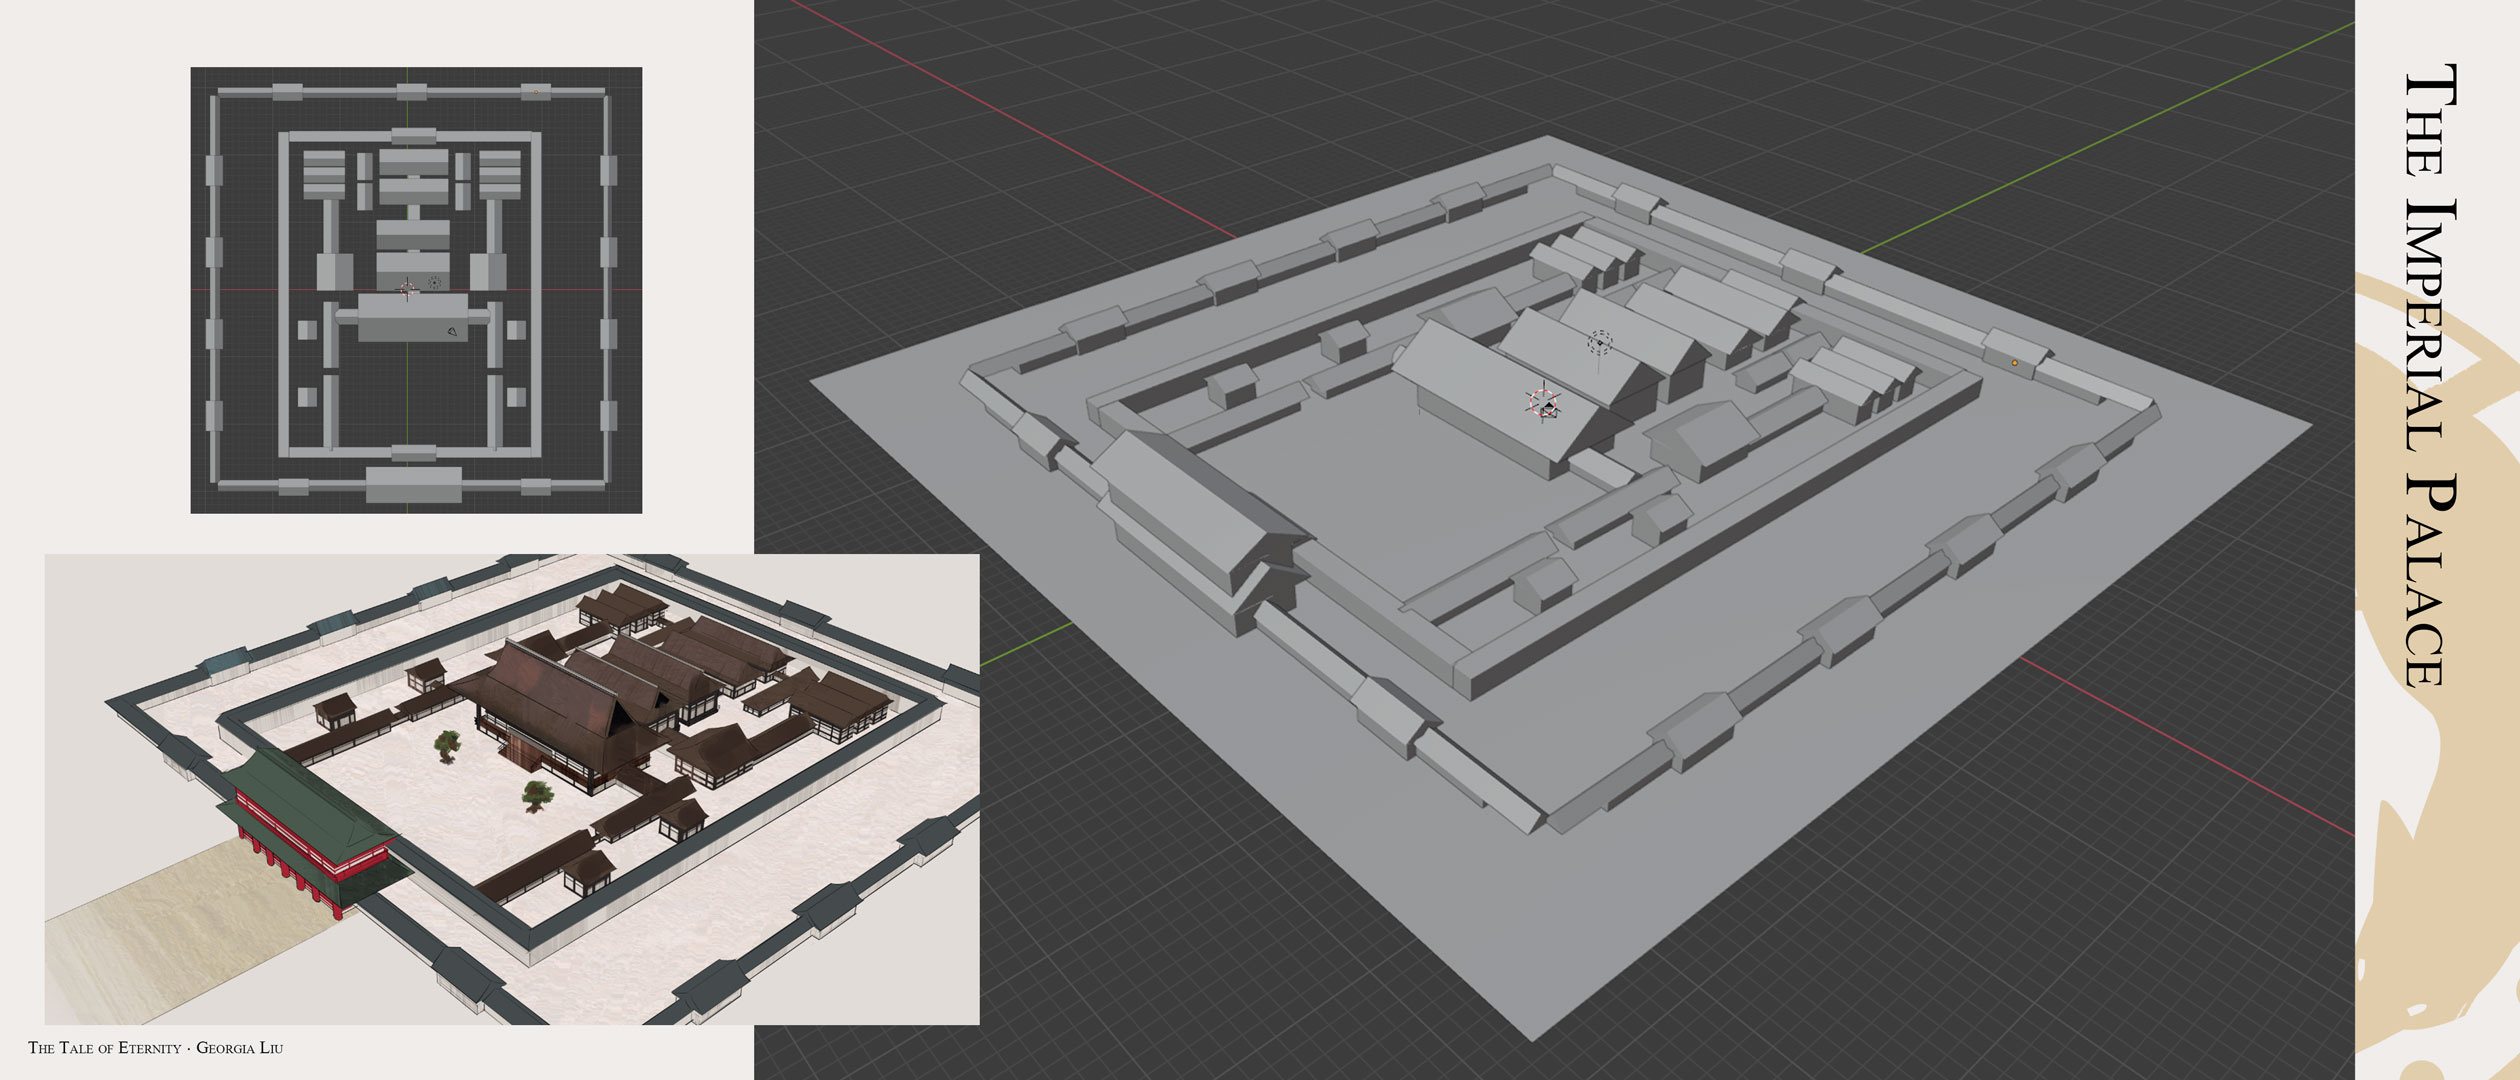Image resolution: width=2520 pixels, height=1080 pixels.
Task: Click 'Georgia Liu' author name
Action: pos(239,1048)
